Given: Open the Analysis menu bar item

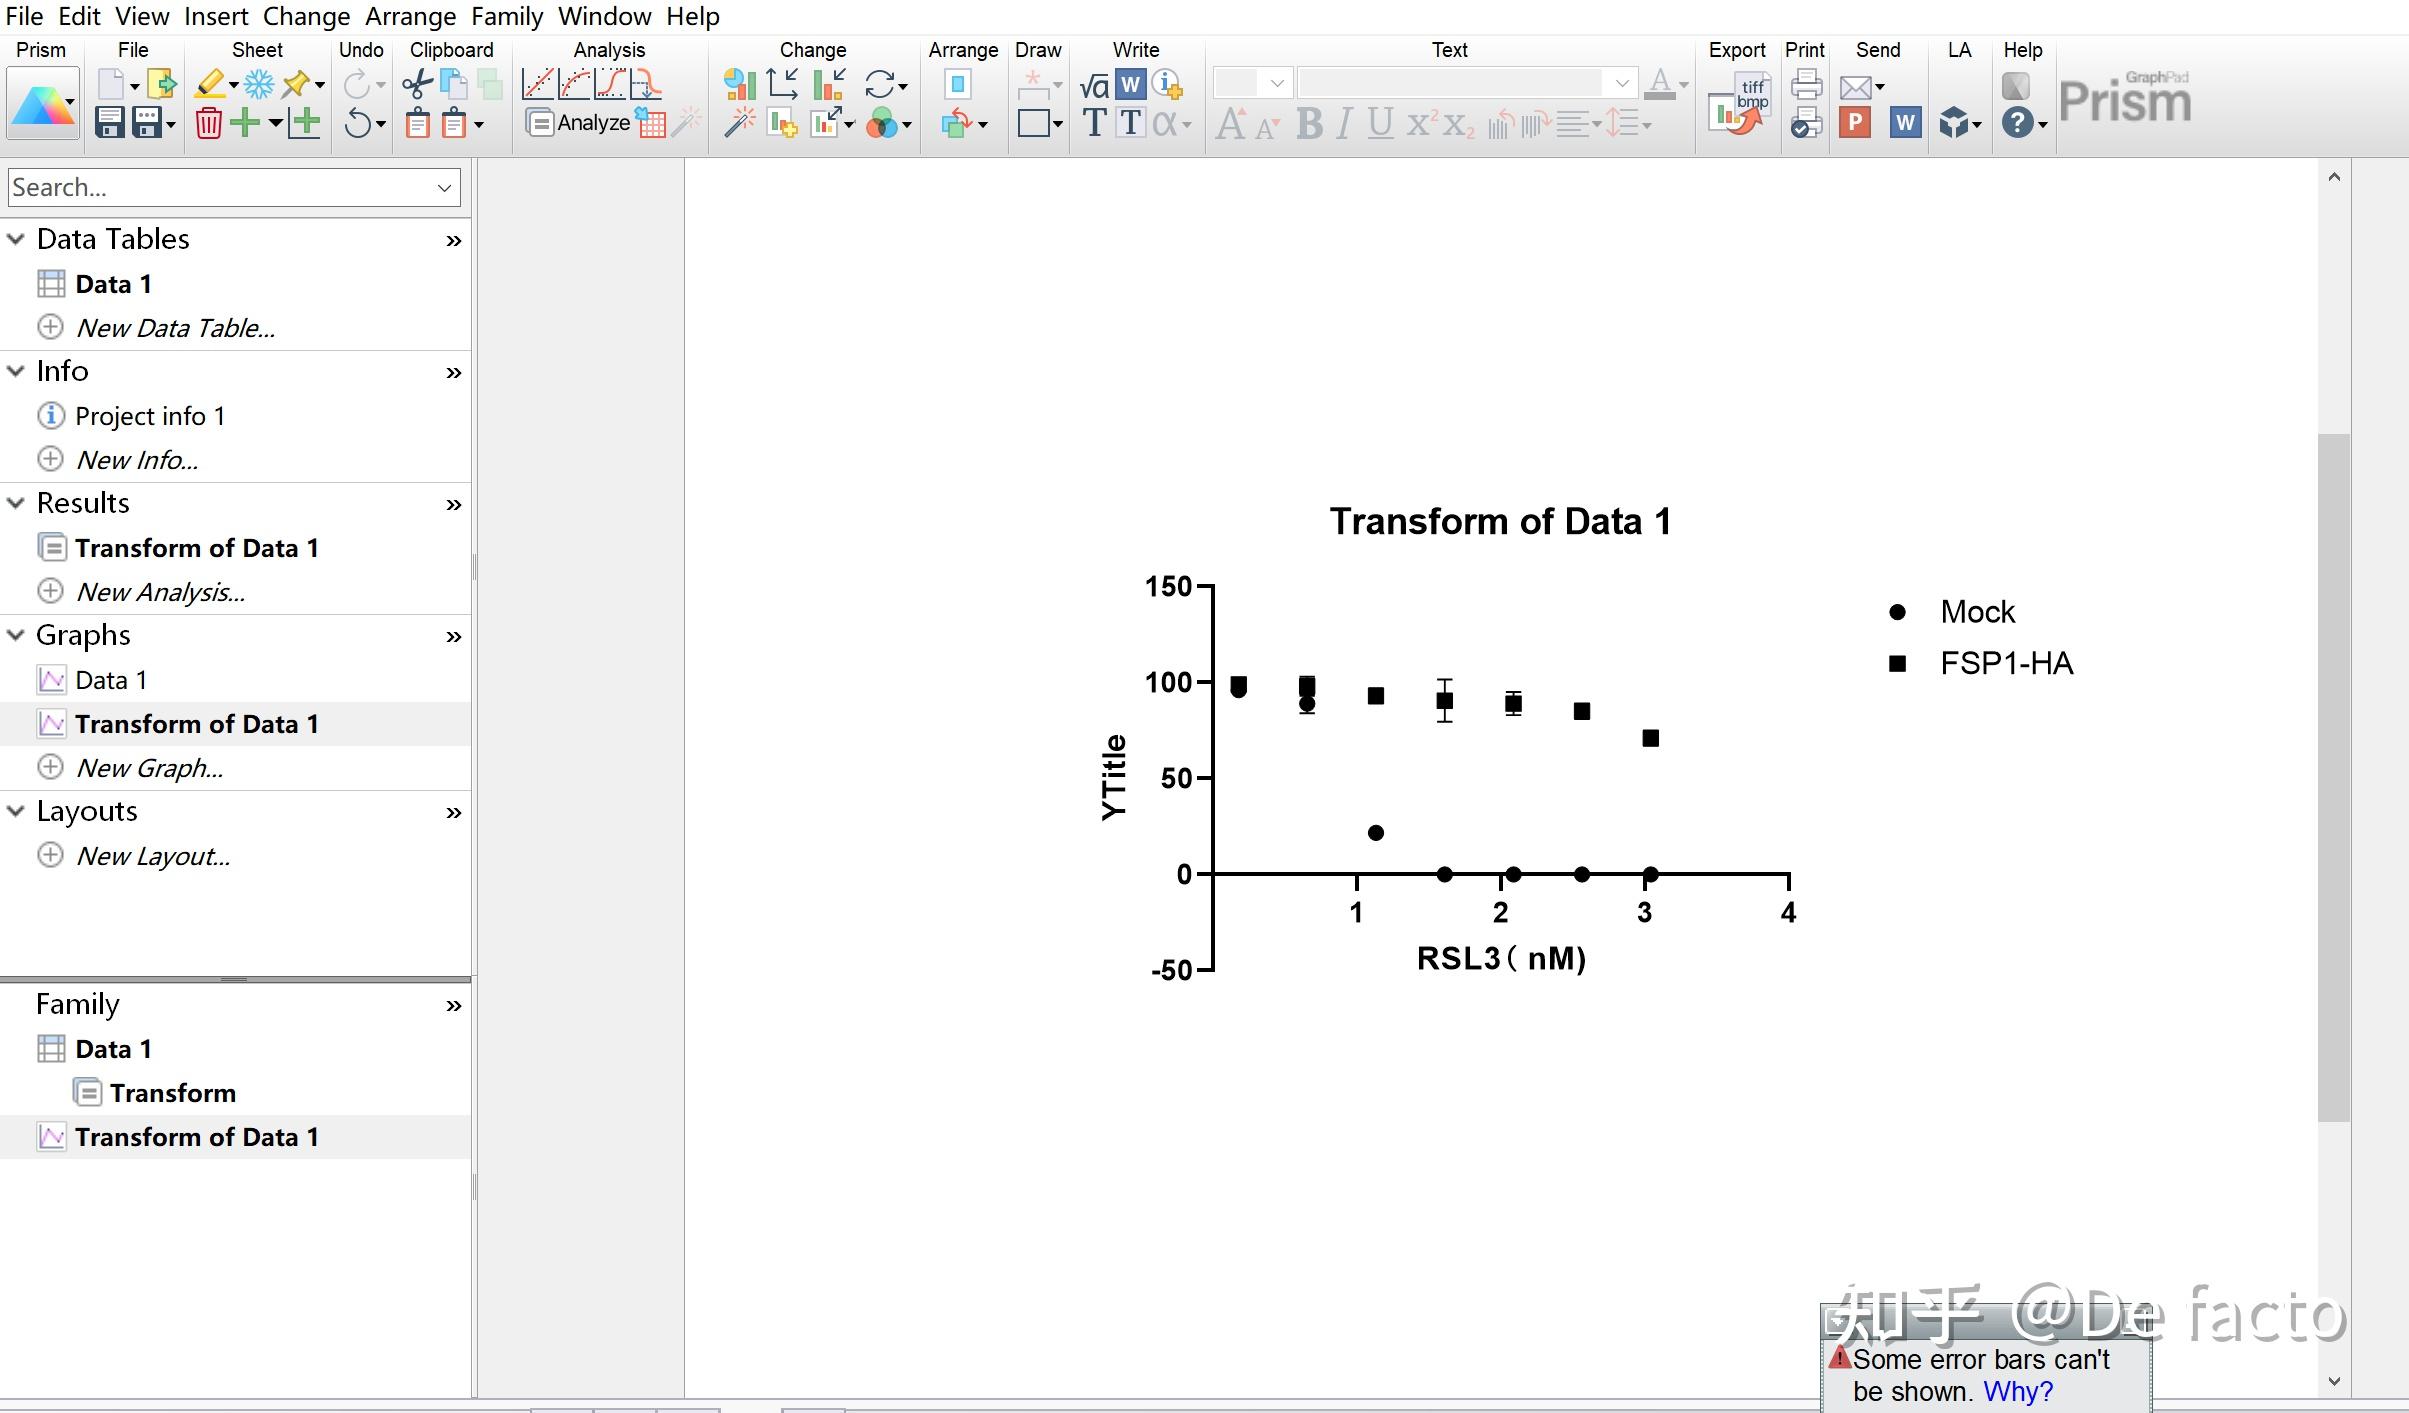Looking at the screenshot, I should coord(609,50).
